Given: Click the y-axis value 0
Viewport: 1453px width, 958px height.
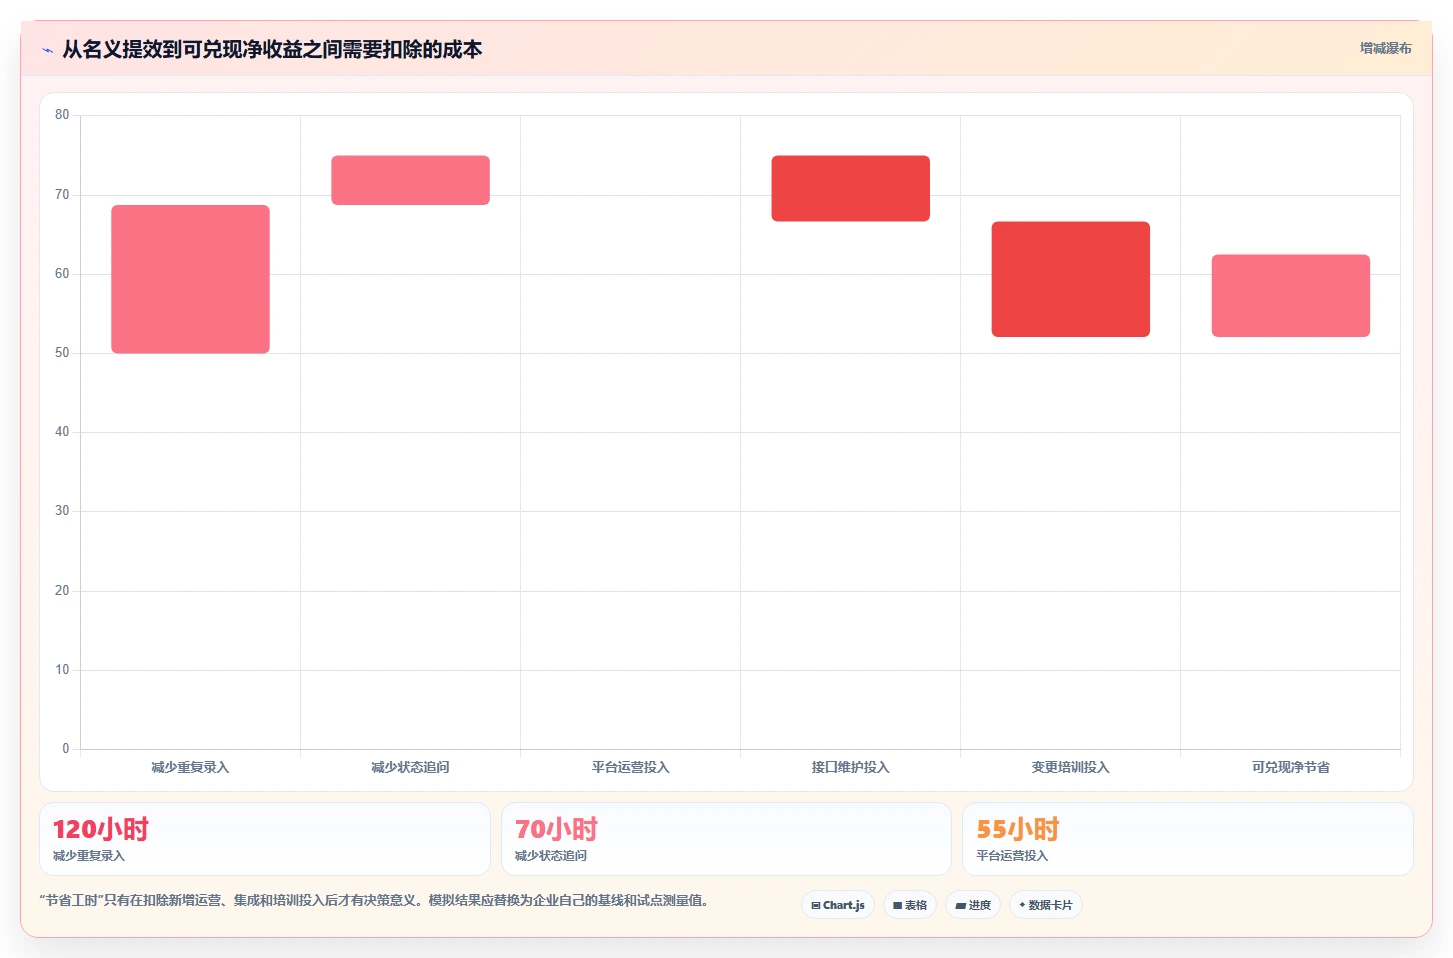Looking at the screenshot, I should coord(66,749).
